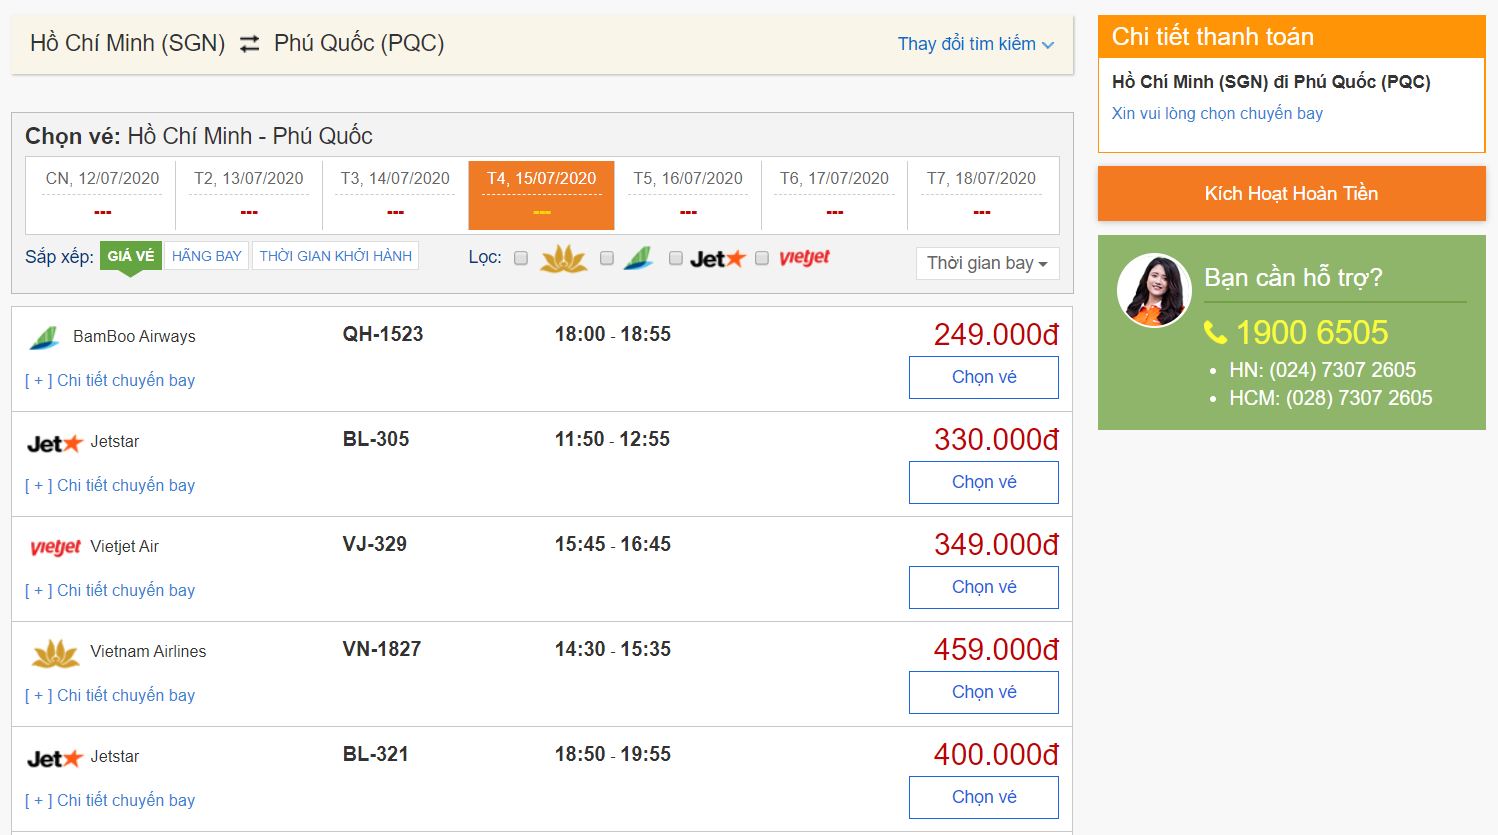1498x835 pixels.
Task: Select date tab T3, 14/07/2020
Action: click(395, 194)
